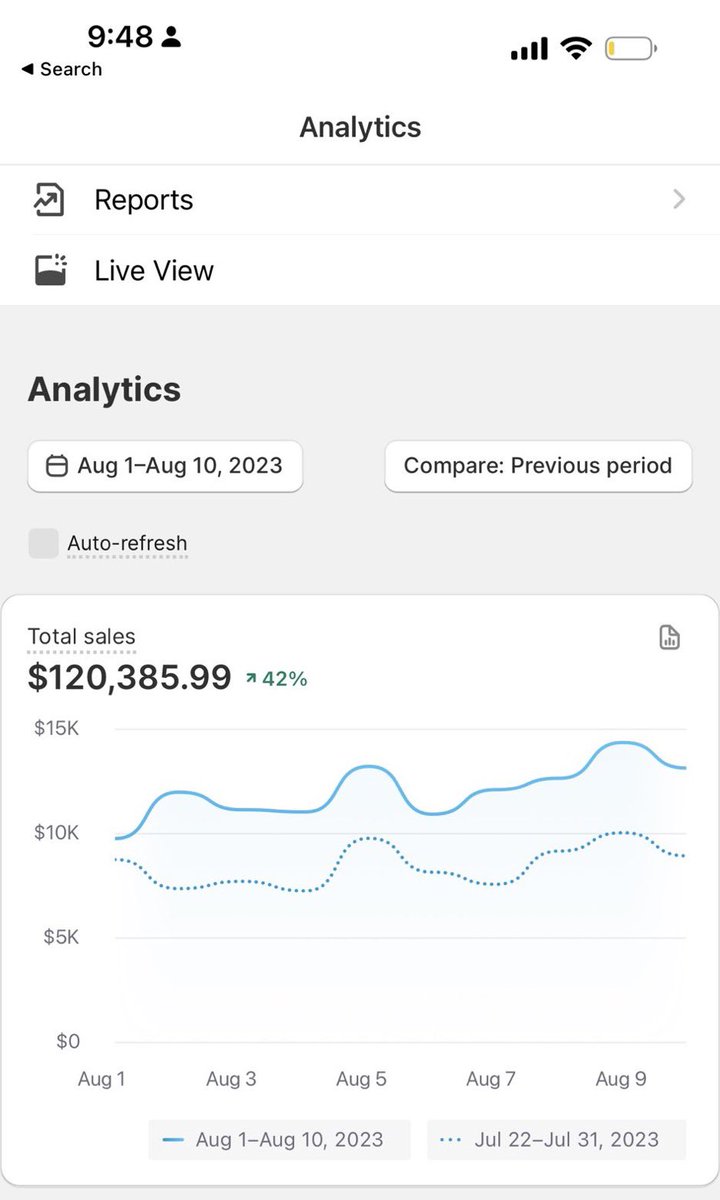Tap the $5K axis label
Viewport: 720px width, 1200px height.
pos(60,937)
